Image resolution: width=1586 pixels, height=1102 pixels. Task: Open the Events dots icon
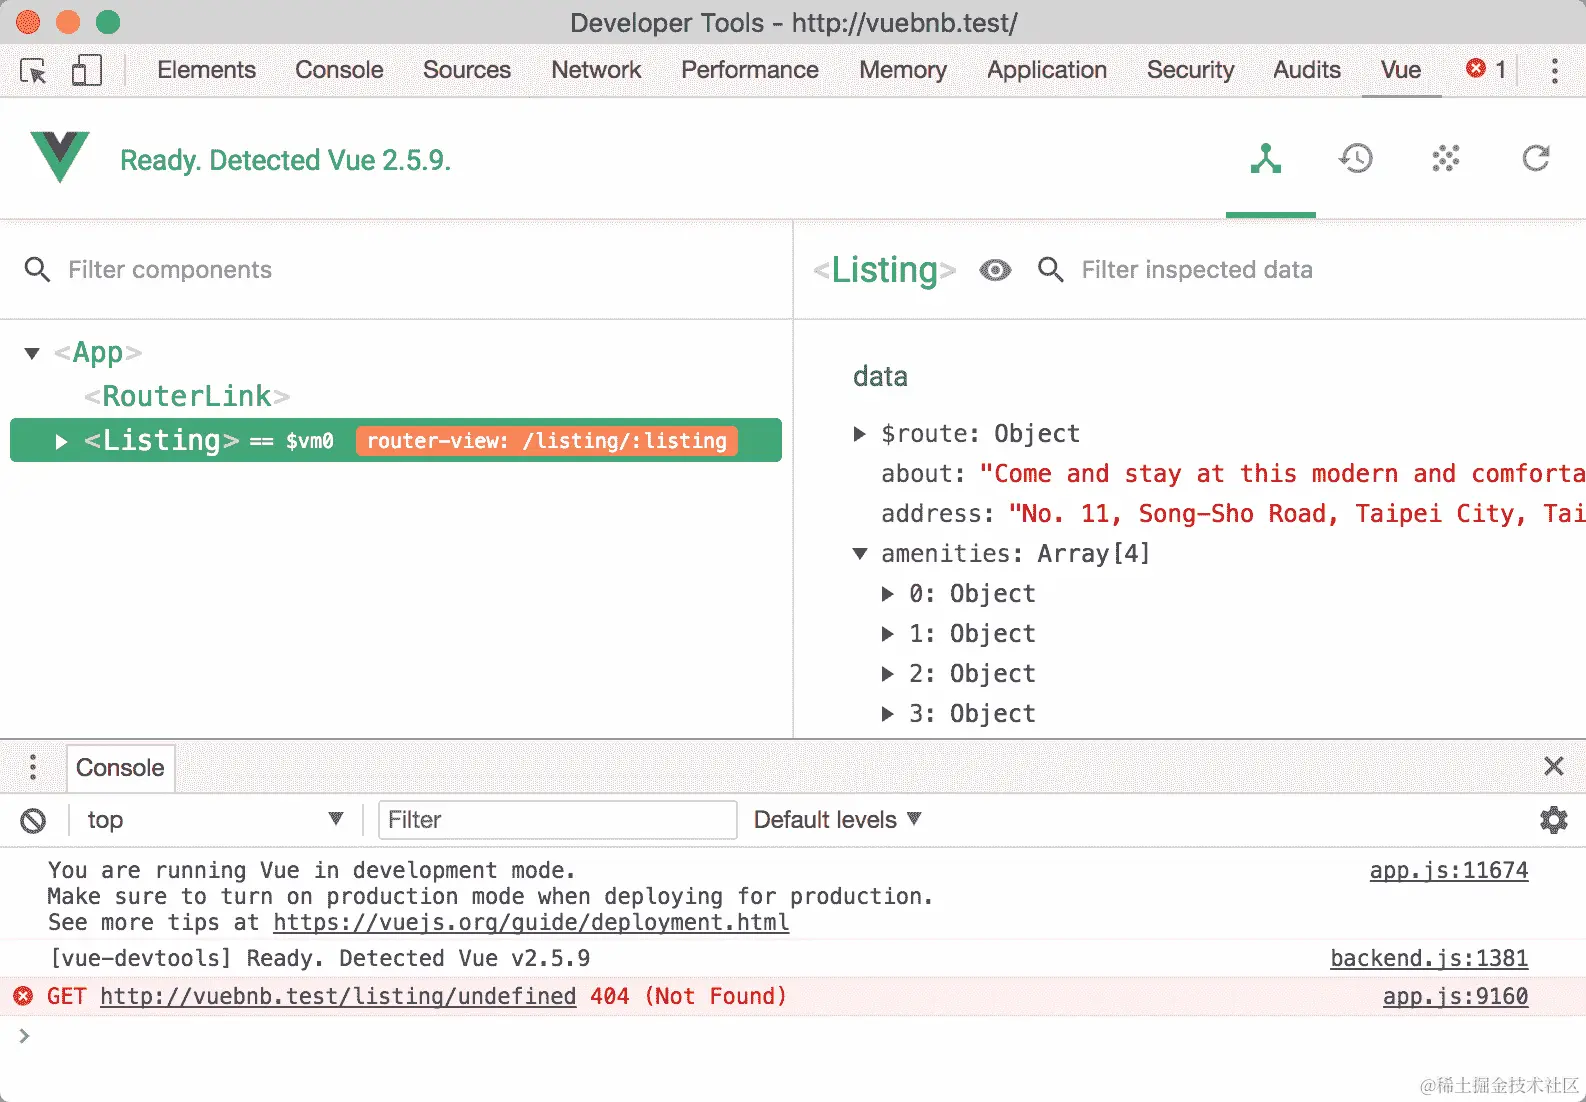point(1446,158)
